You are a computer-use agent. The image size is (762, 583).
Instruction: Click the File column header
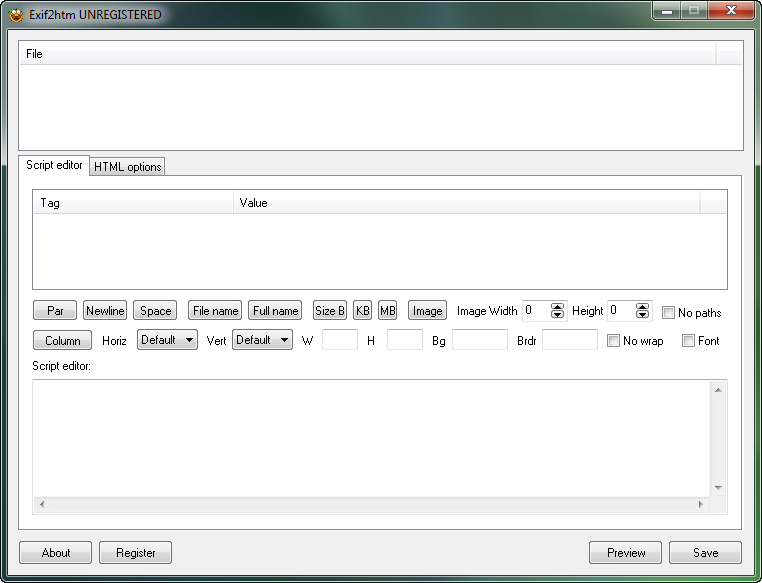367,53
